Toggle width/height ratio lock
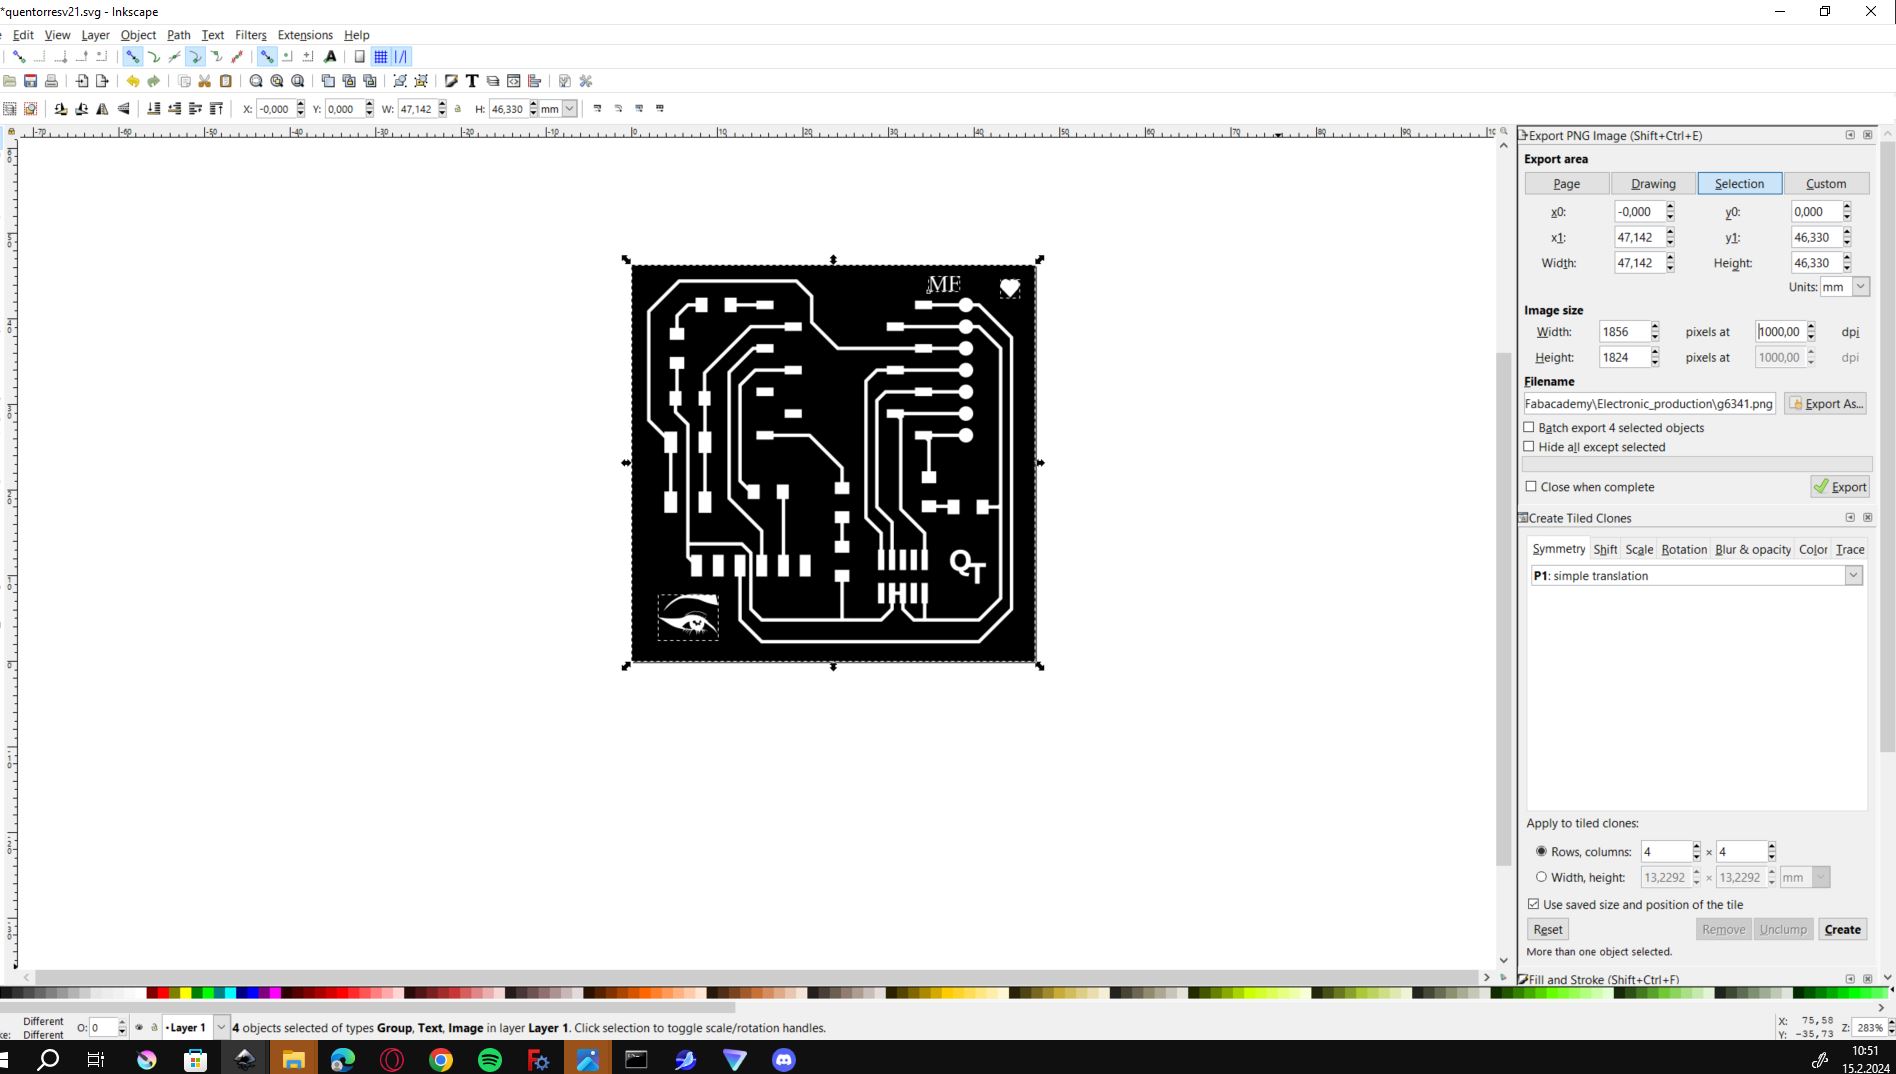 tap(458, 109)
